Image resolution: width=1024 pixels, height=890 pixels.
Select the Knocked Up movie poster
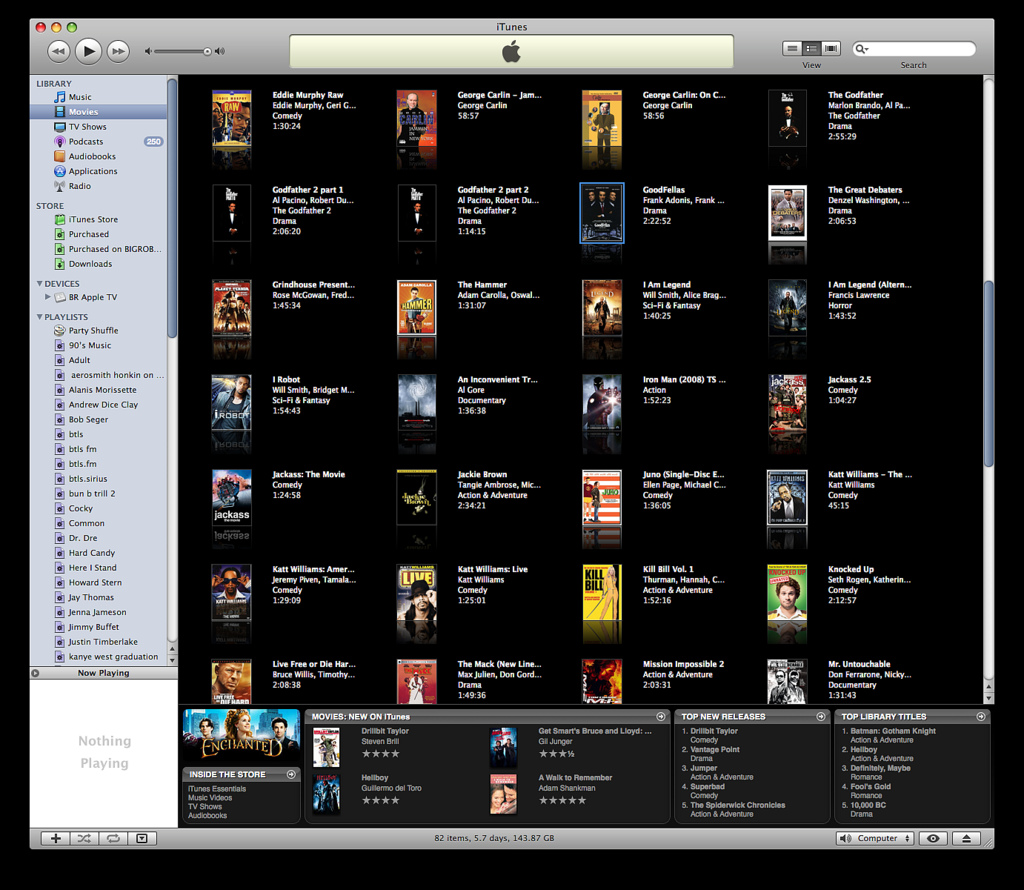click(787, 592)
